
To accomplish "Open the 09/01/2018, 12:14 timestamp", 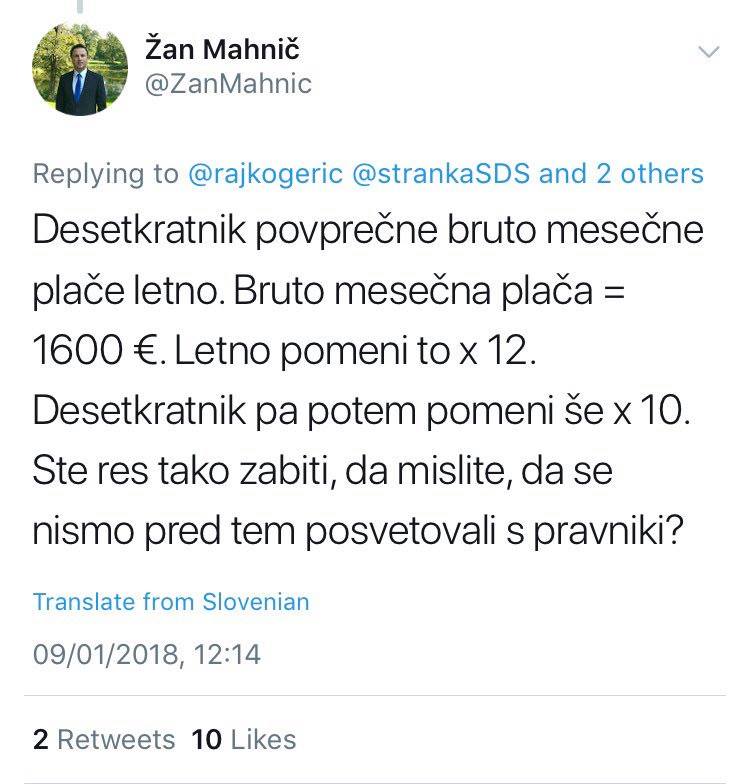I will tap(147, 655).
